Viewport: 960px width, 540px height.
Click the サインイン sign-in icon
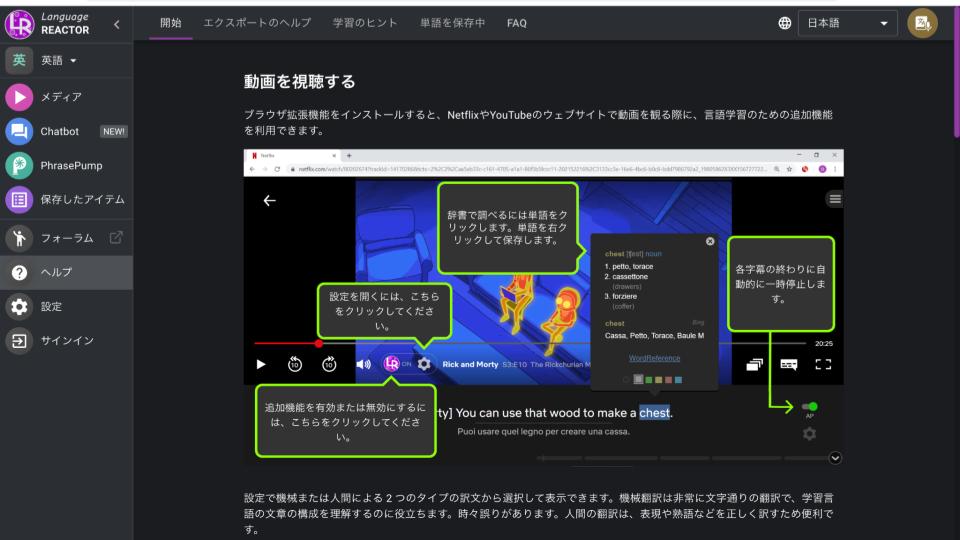click(x=19, y=340)
